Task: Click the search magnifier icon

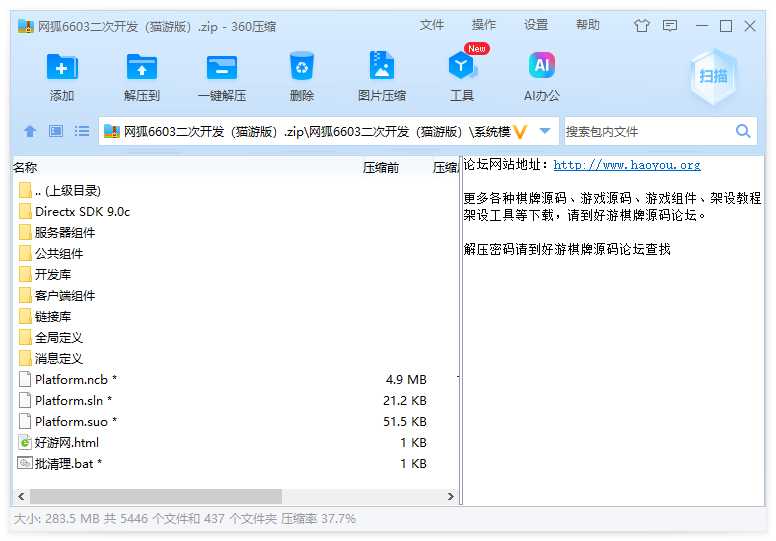Action: pos(743,131)
